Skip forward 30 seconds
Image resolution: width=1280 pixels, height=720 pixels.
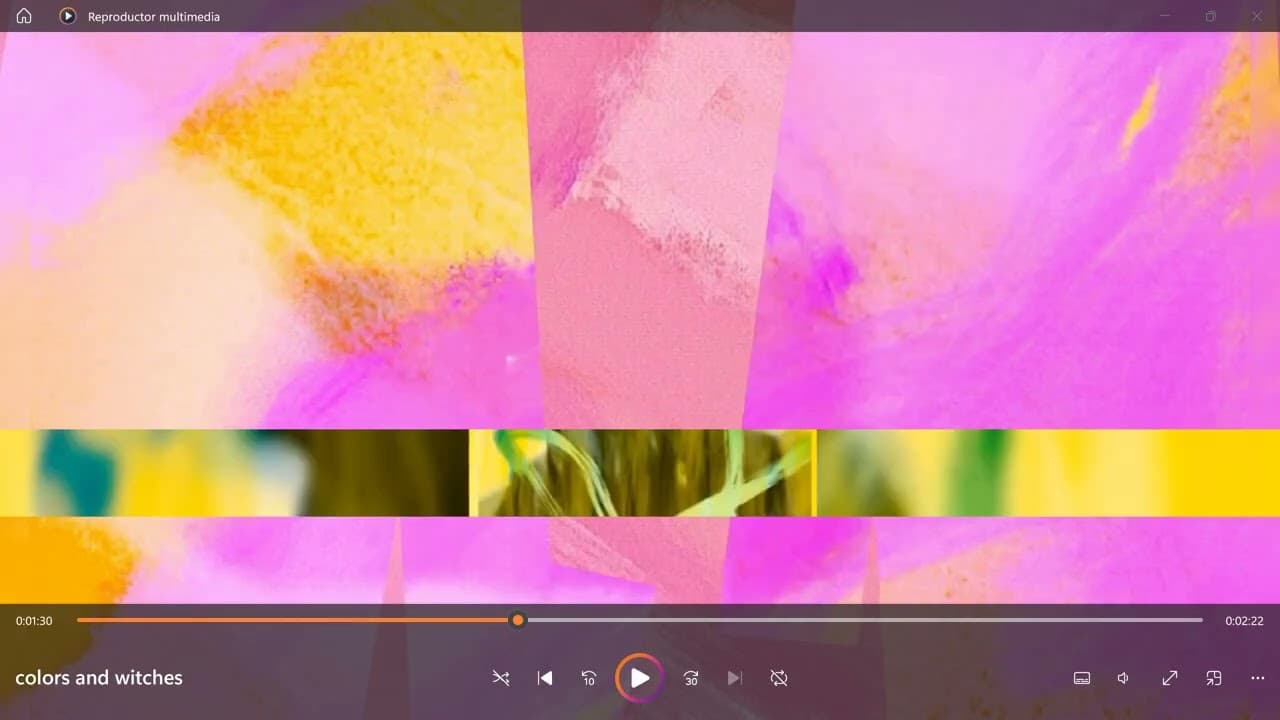[x=690, y=678]
